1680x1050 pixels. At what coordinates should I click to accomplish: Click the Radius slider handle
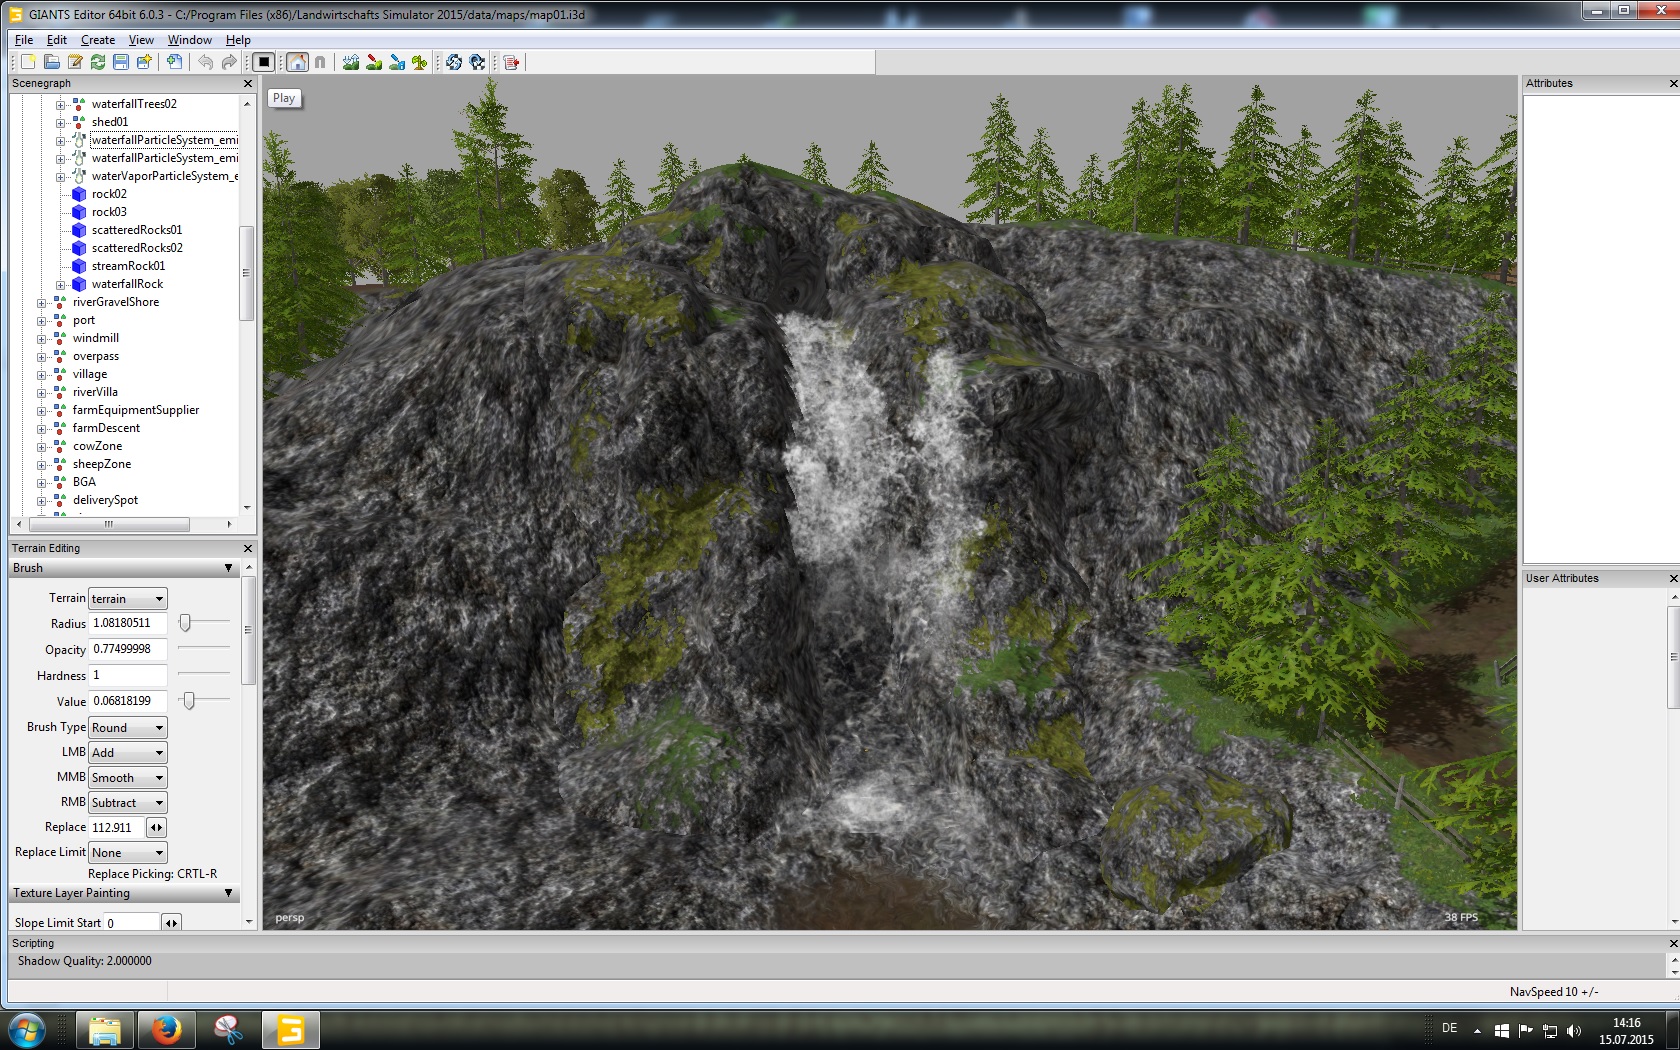[x=185, y=623]
